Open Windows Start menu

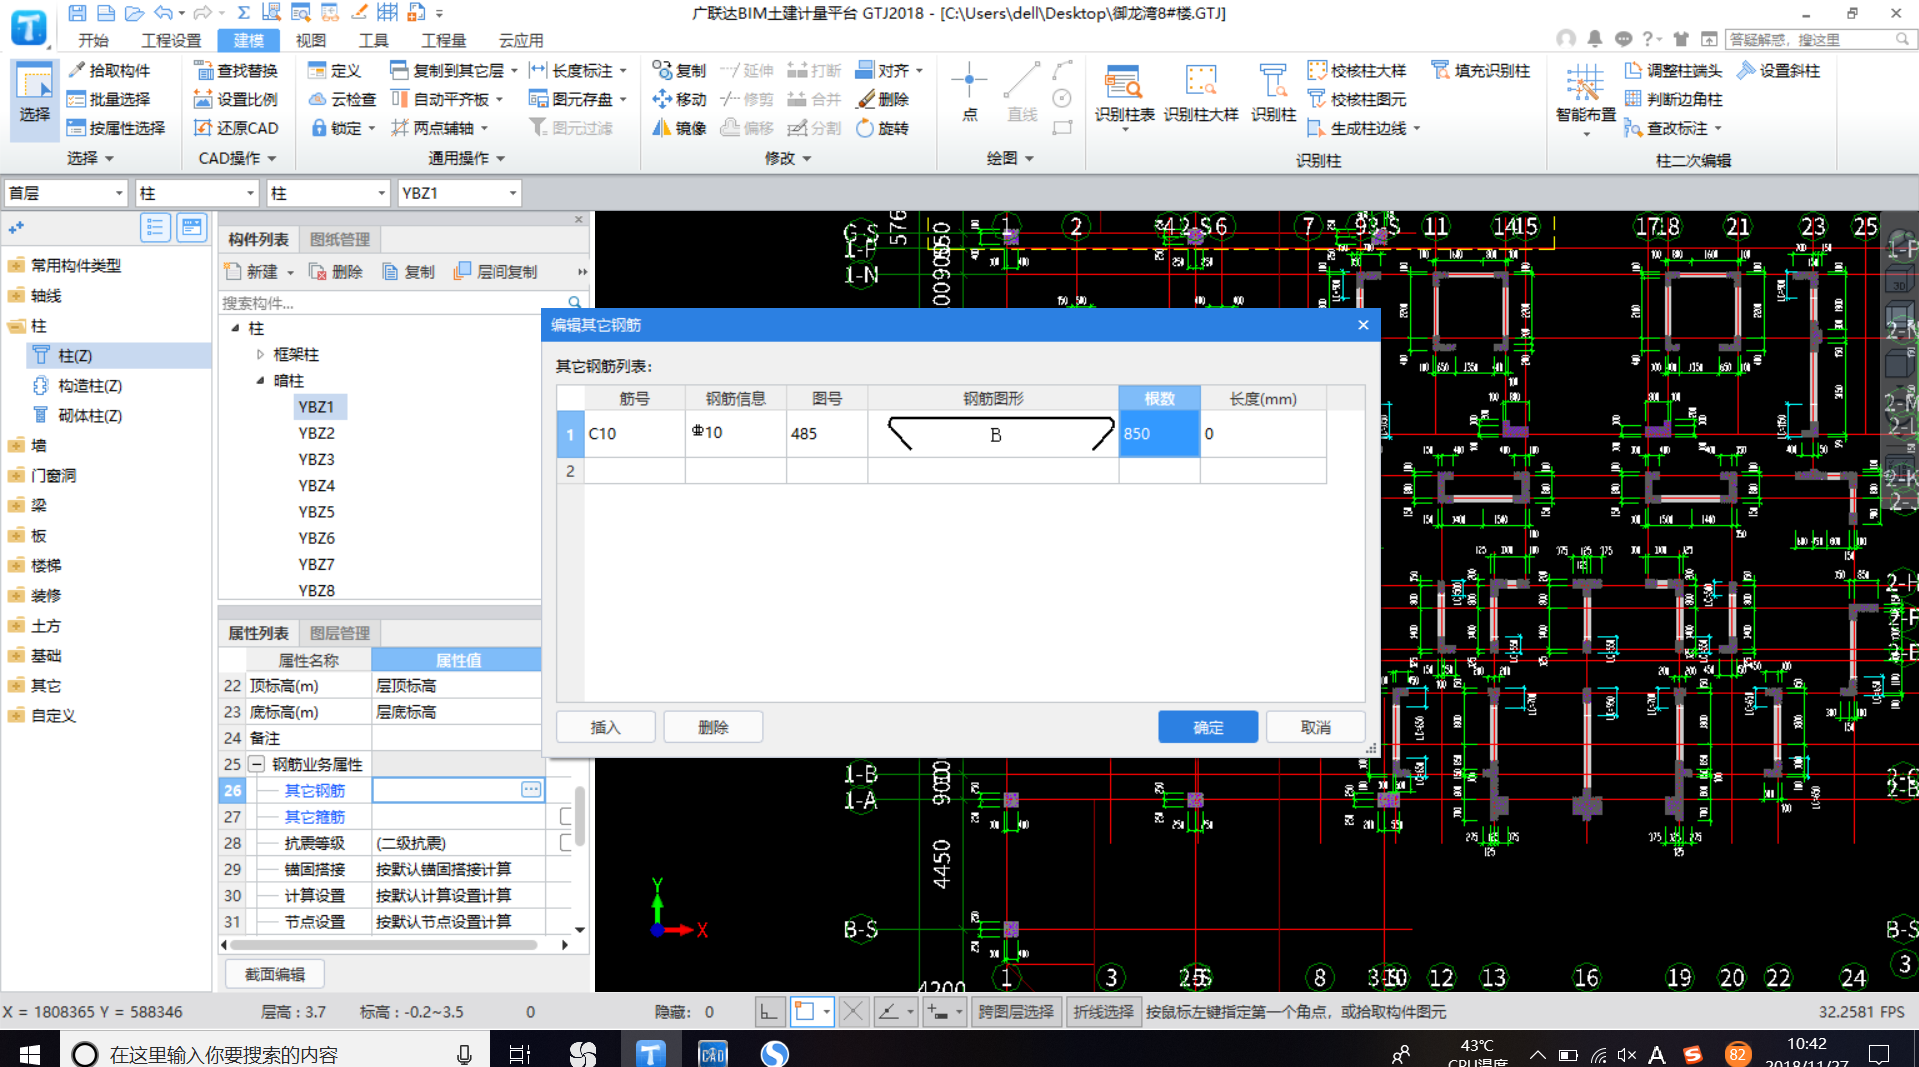point(30,1054)
